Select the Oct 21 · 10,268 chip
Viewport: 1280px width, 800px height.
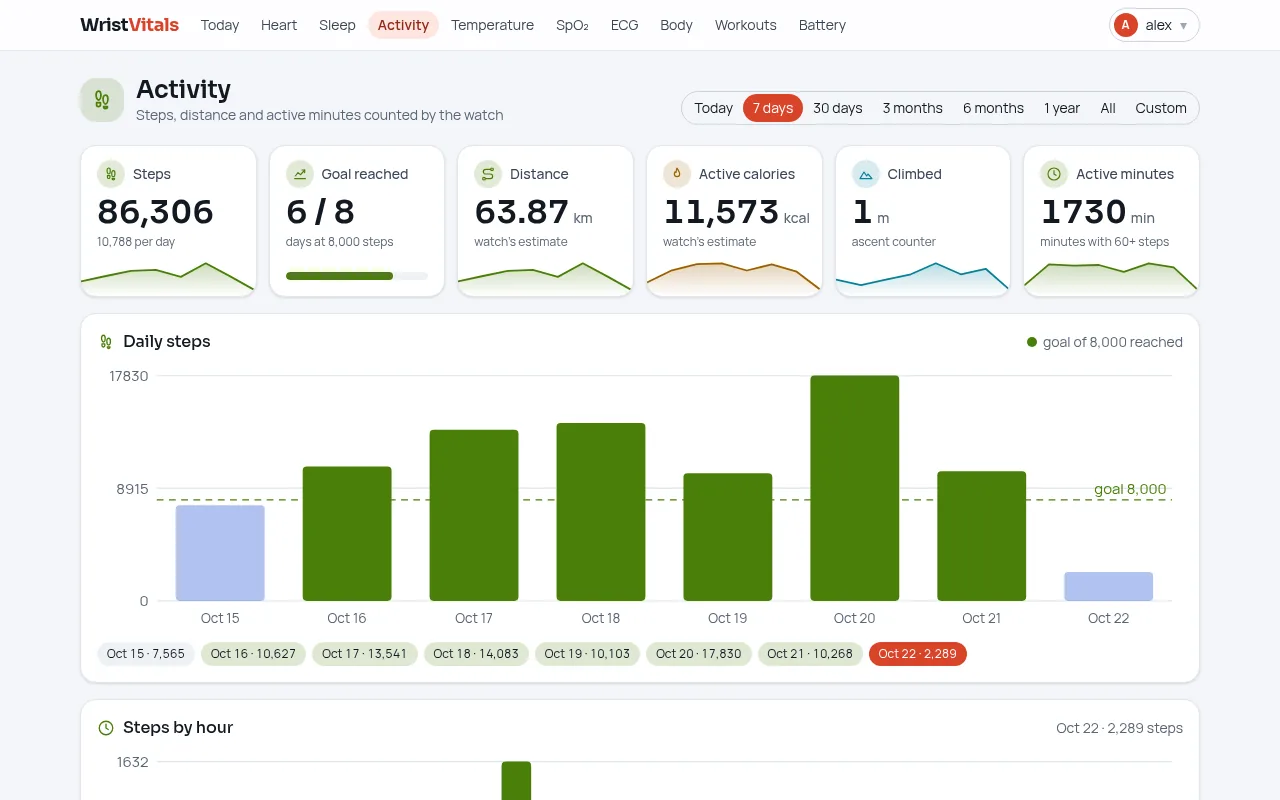coord(810,654)
